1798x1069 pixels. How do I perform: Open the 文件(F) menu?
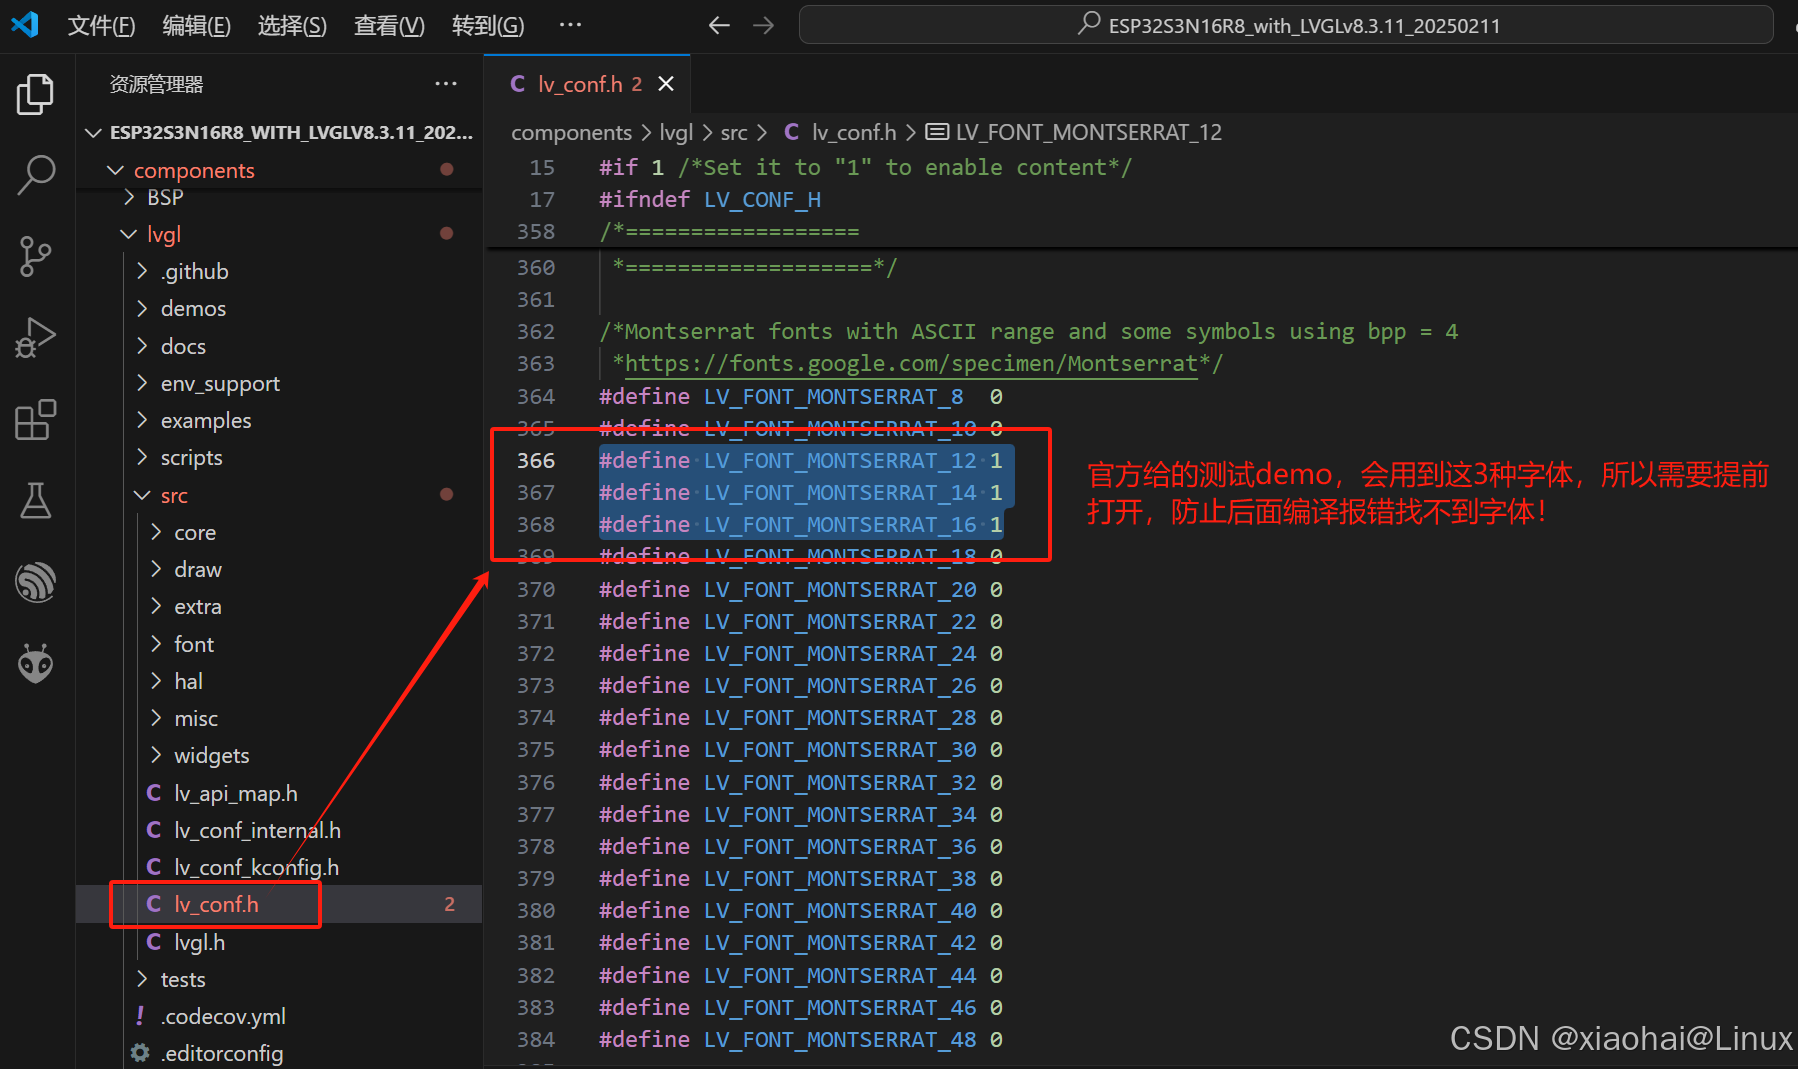101,25
